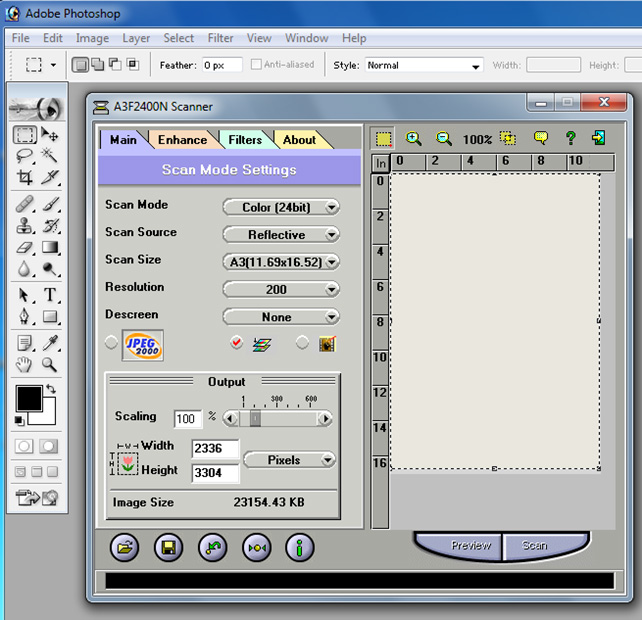Open the Filter menu
The width and height of the screenshot is (642, 620).
[220, 38]
